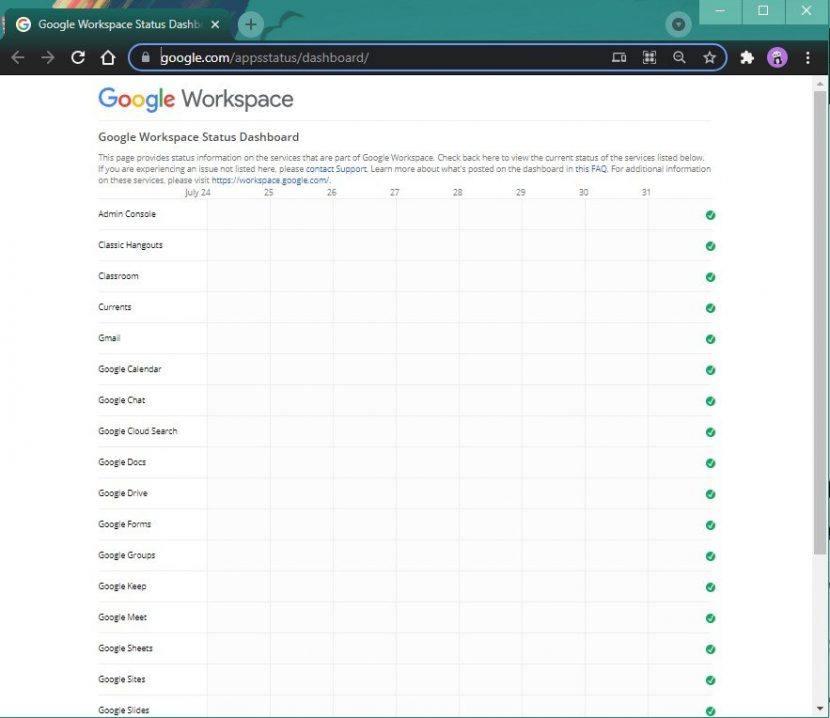The width and height of the screenshot is (830, 718).
Task: Click the Classroom row label
Action: (118, 276)
